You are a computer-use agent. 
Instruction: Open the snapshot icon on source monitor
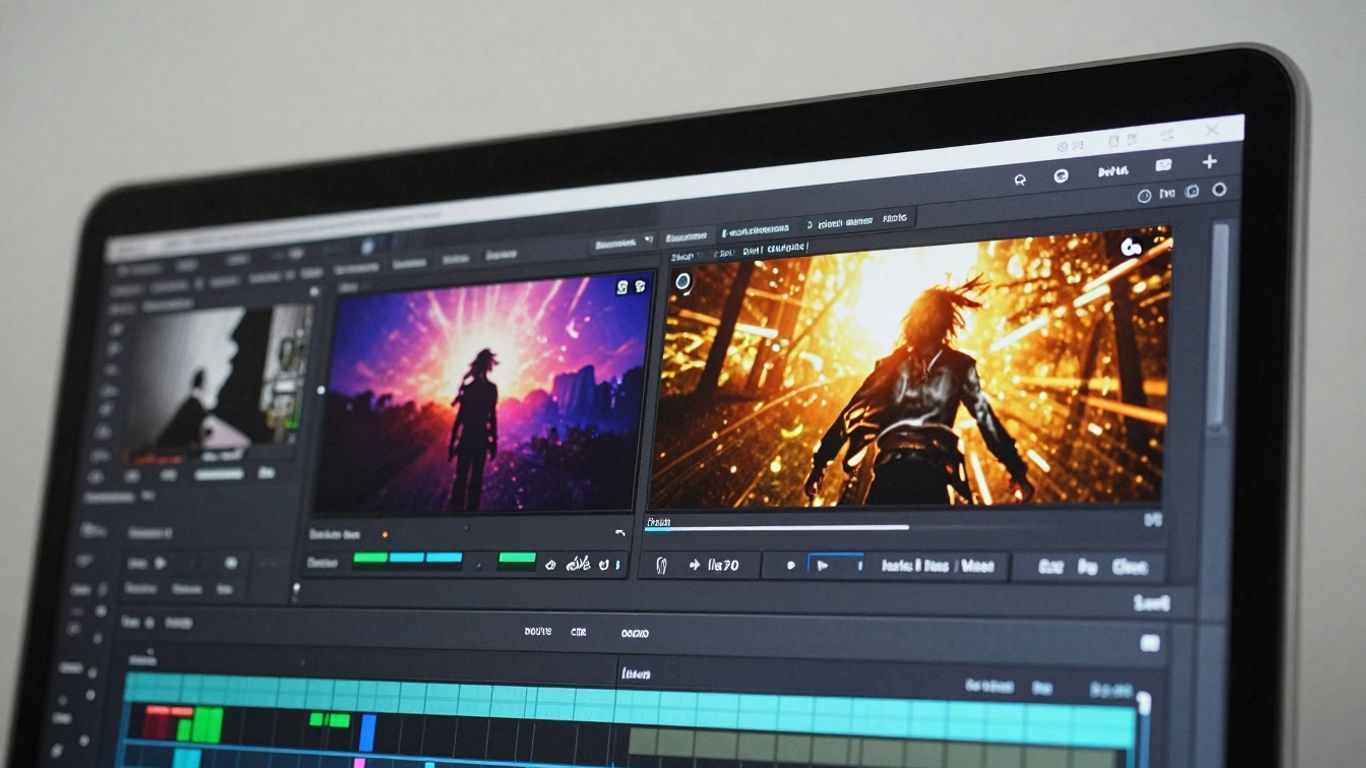point(621,286)
